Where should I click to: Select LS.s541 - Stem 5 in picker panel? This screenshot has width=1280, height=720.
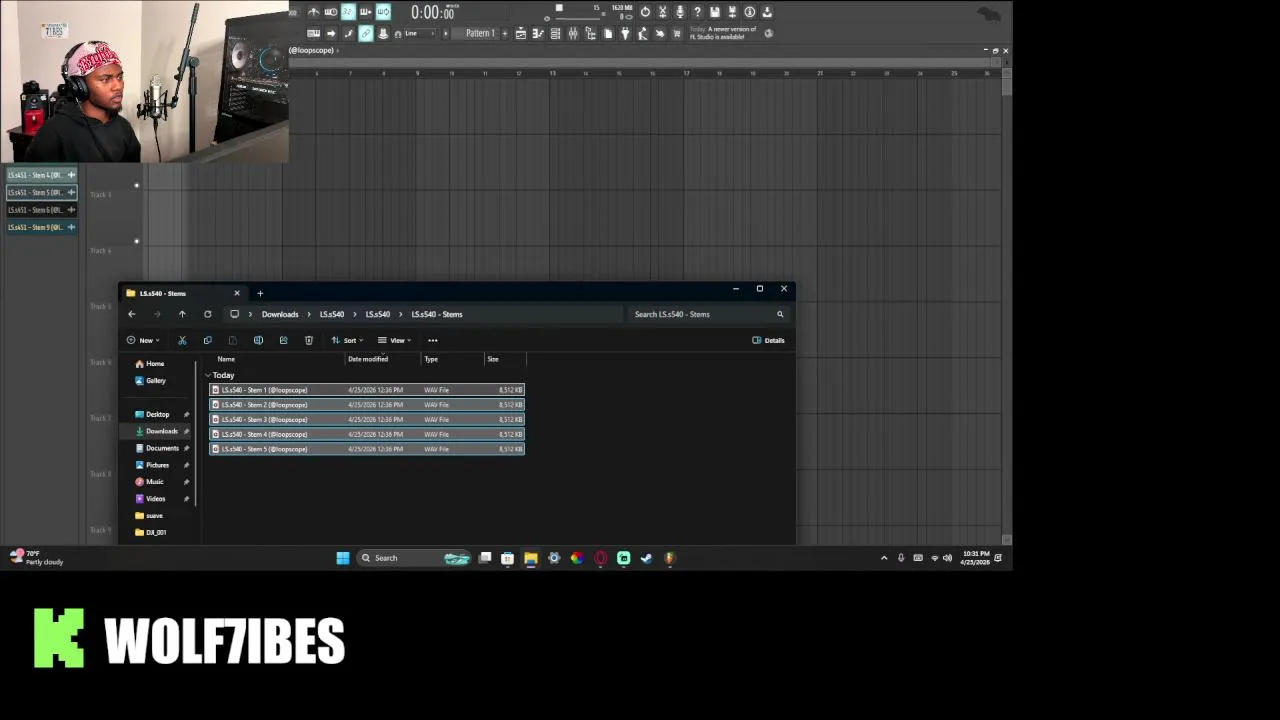coord(42,192)
